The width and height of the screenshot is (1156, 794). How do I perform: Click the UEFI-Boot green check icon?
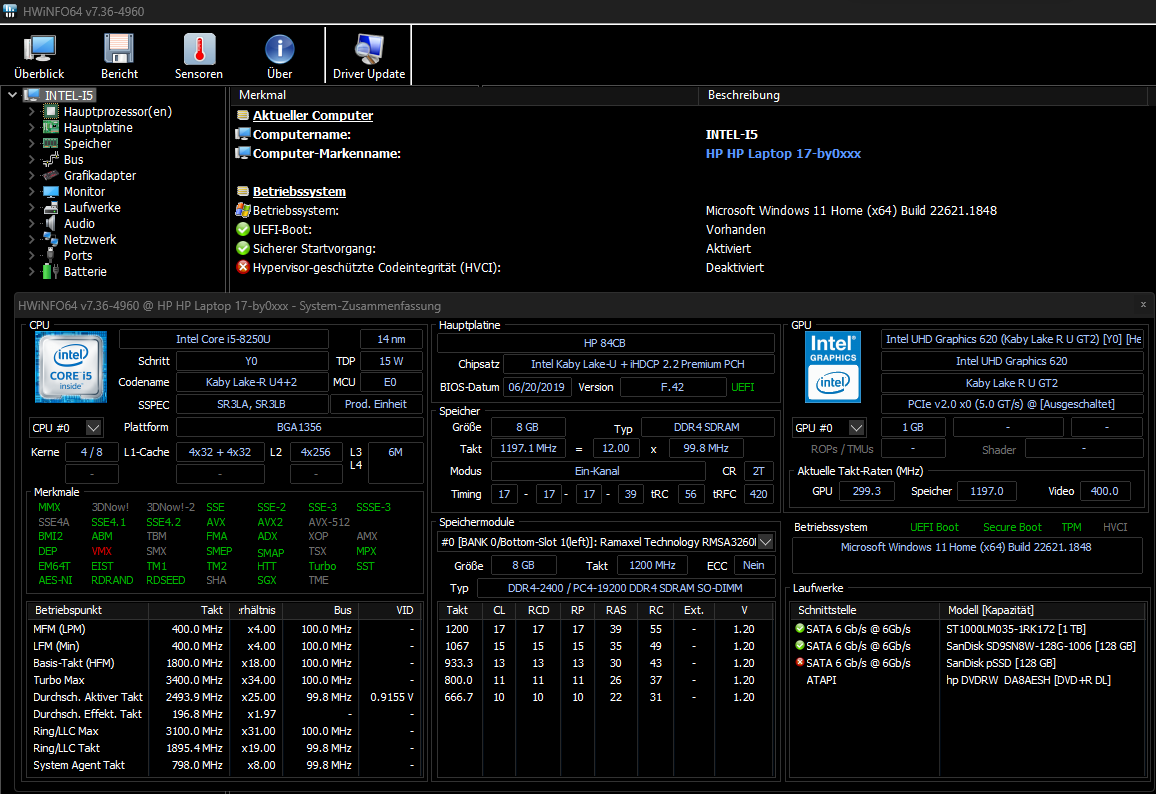pos(243,229)
